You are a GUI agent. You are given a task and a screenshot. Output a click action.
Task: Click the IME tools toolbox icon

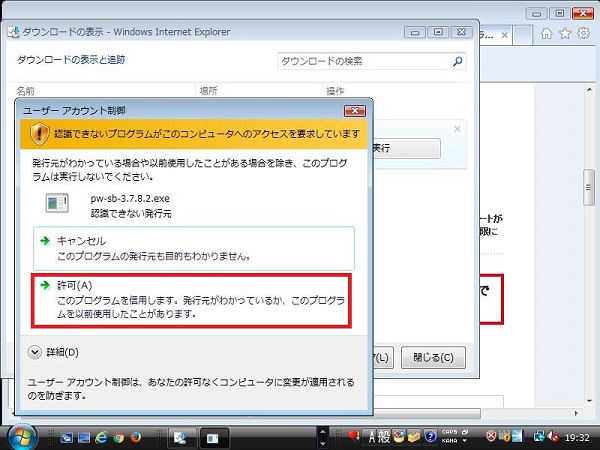pos(414,436)
